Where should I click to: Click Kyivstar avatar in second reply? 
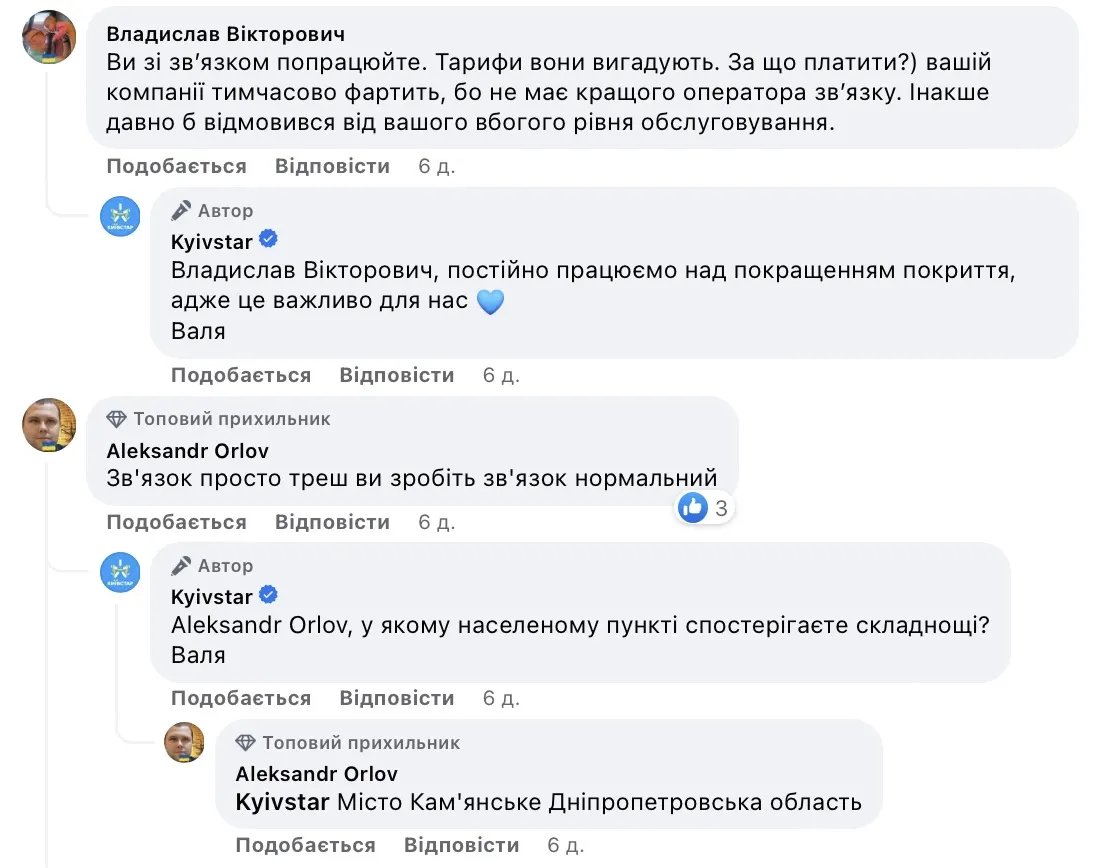tap(120, 572)
